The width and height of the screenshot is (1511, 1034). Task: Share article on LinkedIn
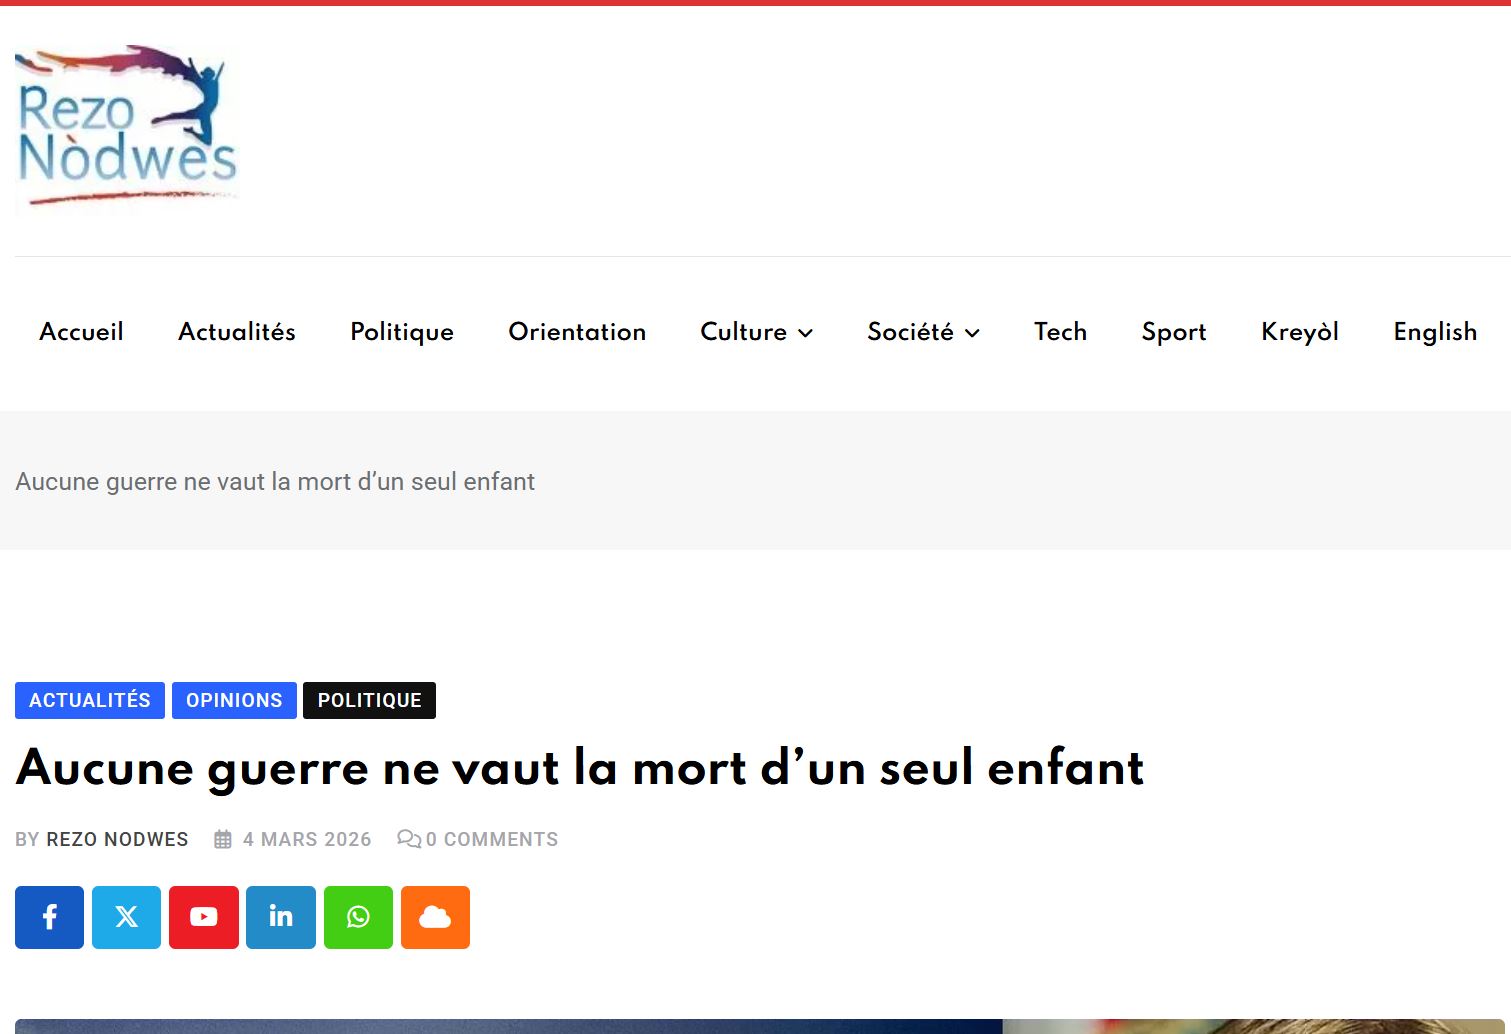[281, 917]
